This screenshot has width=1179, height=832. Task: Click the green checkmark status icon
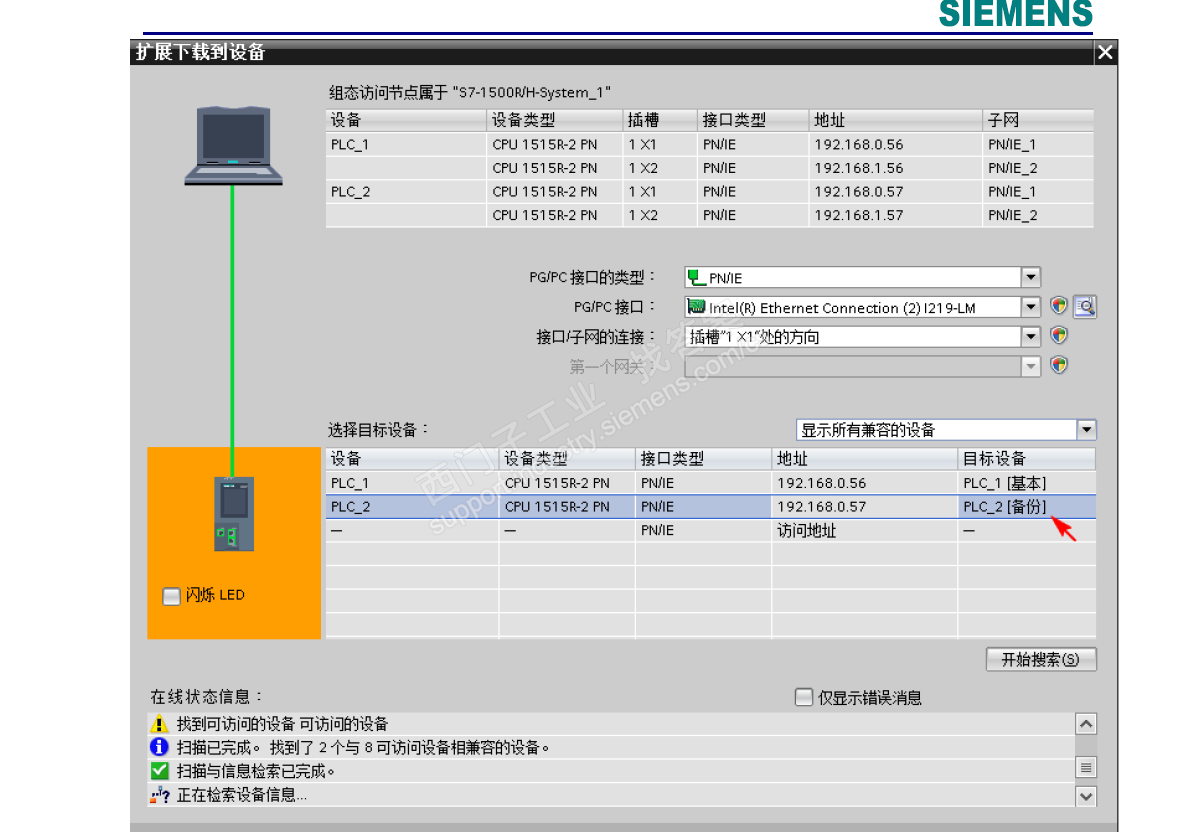click(159, 770)
